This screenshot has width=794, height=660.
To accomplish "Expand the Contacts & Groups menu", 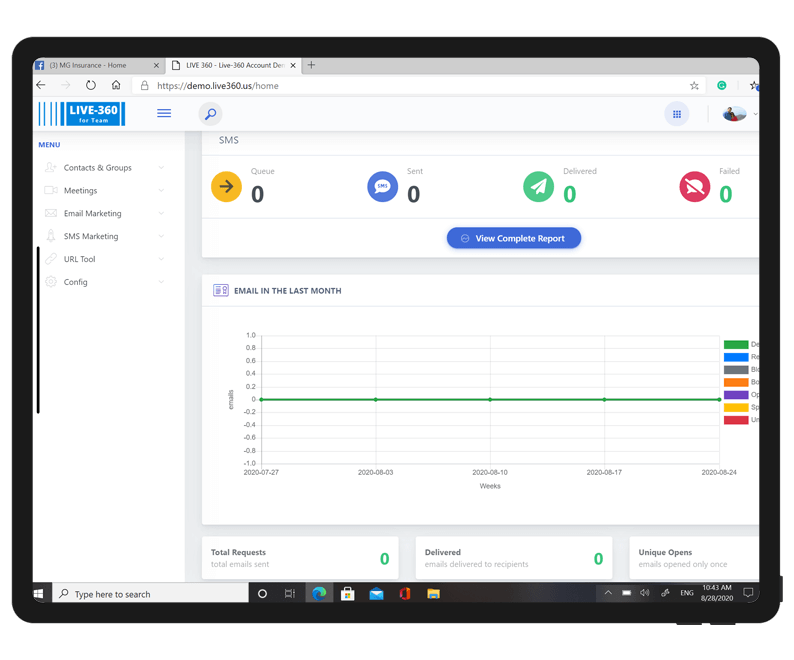I will tap(98, 168).
